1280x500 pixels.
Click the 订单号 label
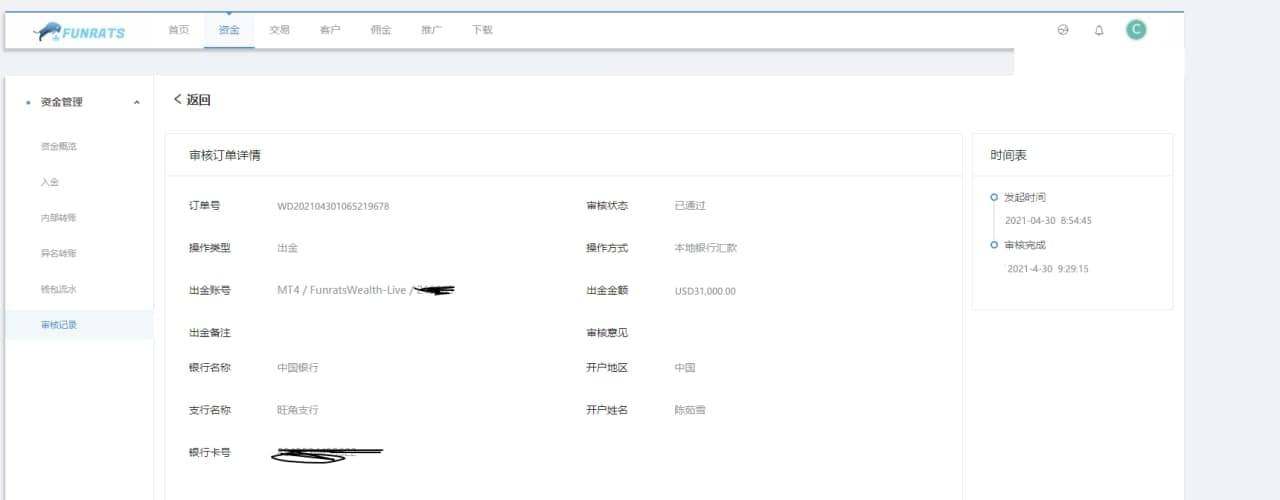[205, 205]
